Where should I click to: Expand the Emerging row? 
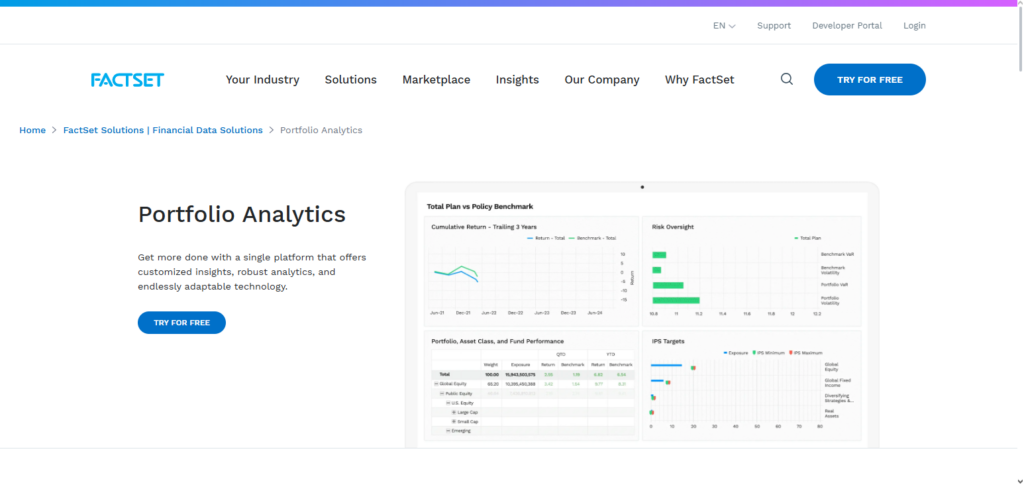[x=448, y=431]
